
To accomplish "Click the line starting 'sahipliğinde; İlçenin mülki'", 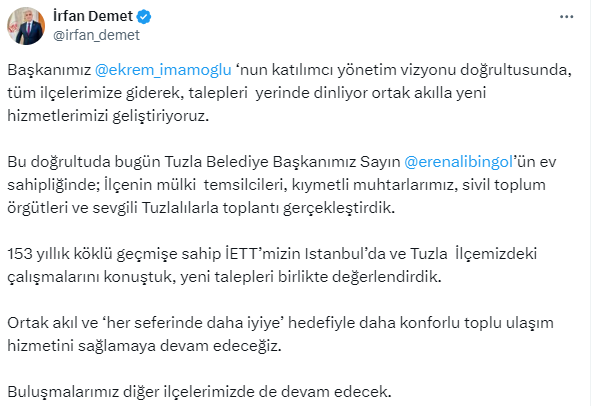I will pos(276,185).
